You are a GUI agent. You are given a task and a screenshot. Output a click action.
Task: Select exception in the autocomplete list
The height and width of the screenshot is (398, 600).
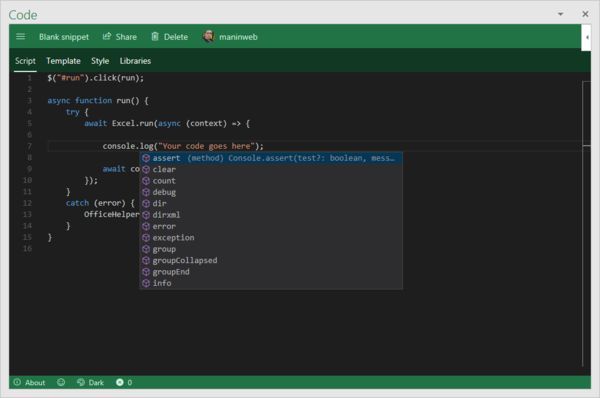click(x=271, y=238)
